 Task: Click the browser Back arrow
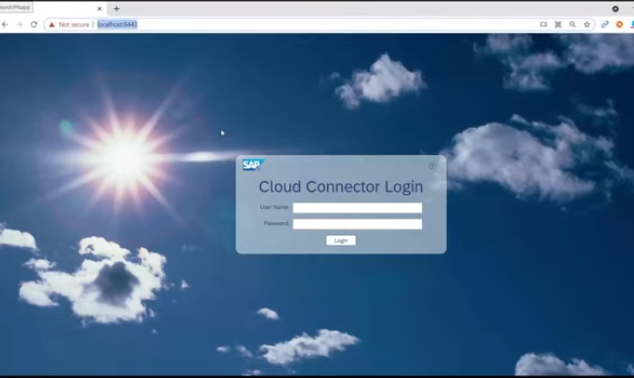point(5,25)
